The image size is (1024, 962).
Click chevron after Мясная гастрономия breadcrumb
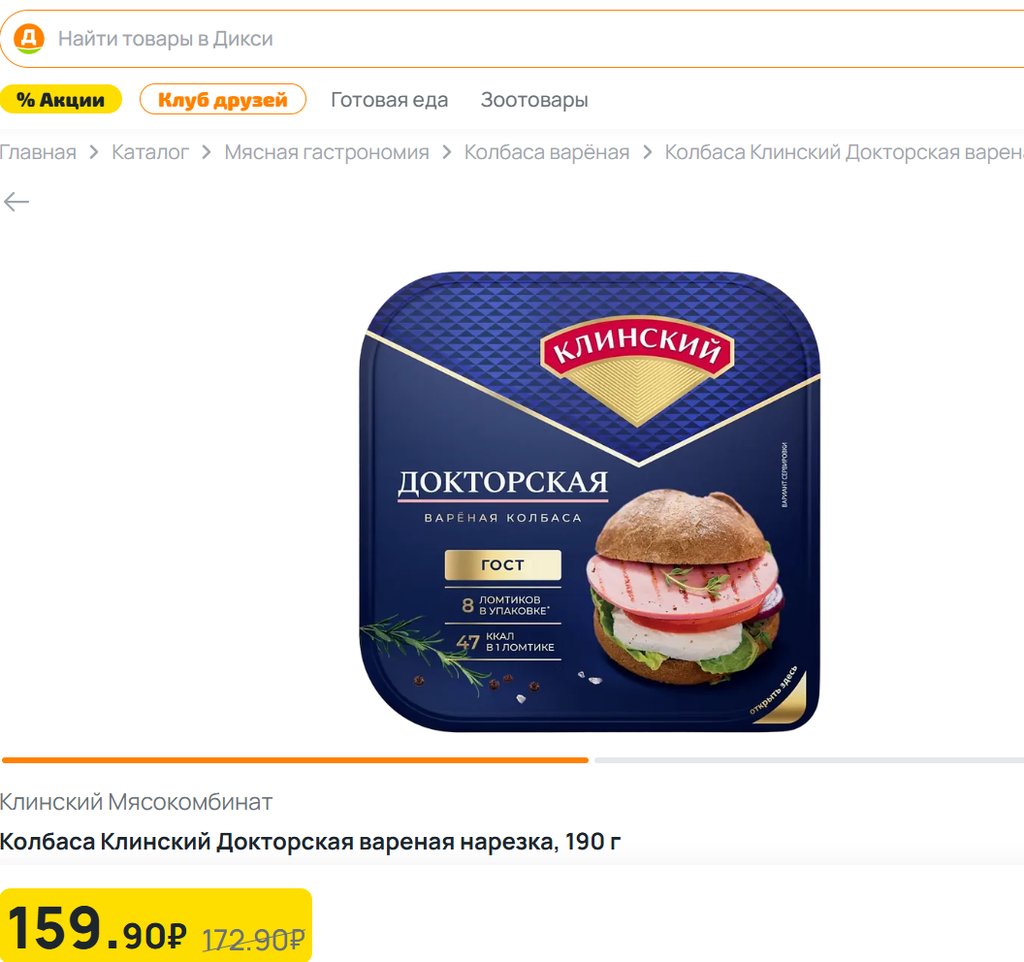(447, 152)
